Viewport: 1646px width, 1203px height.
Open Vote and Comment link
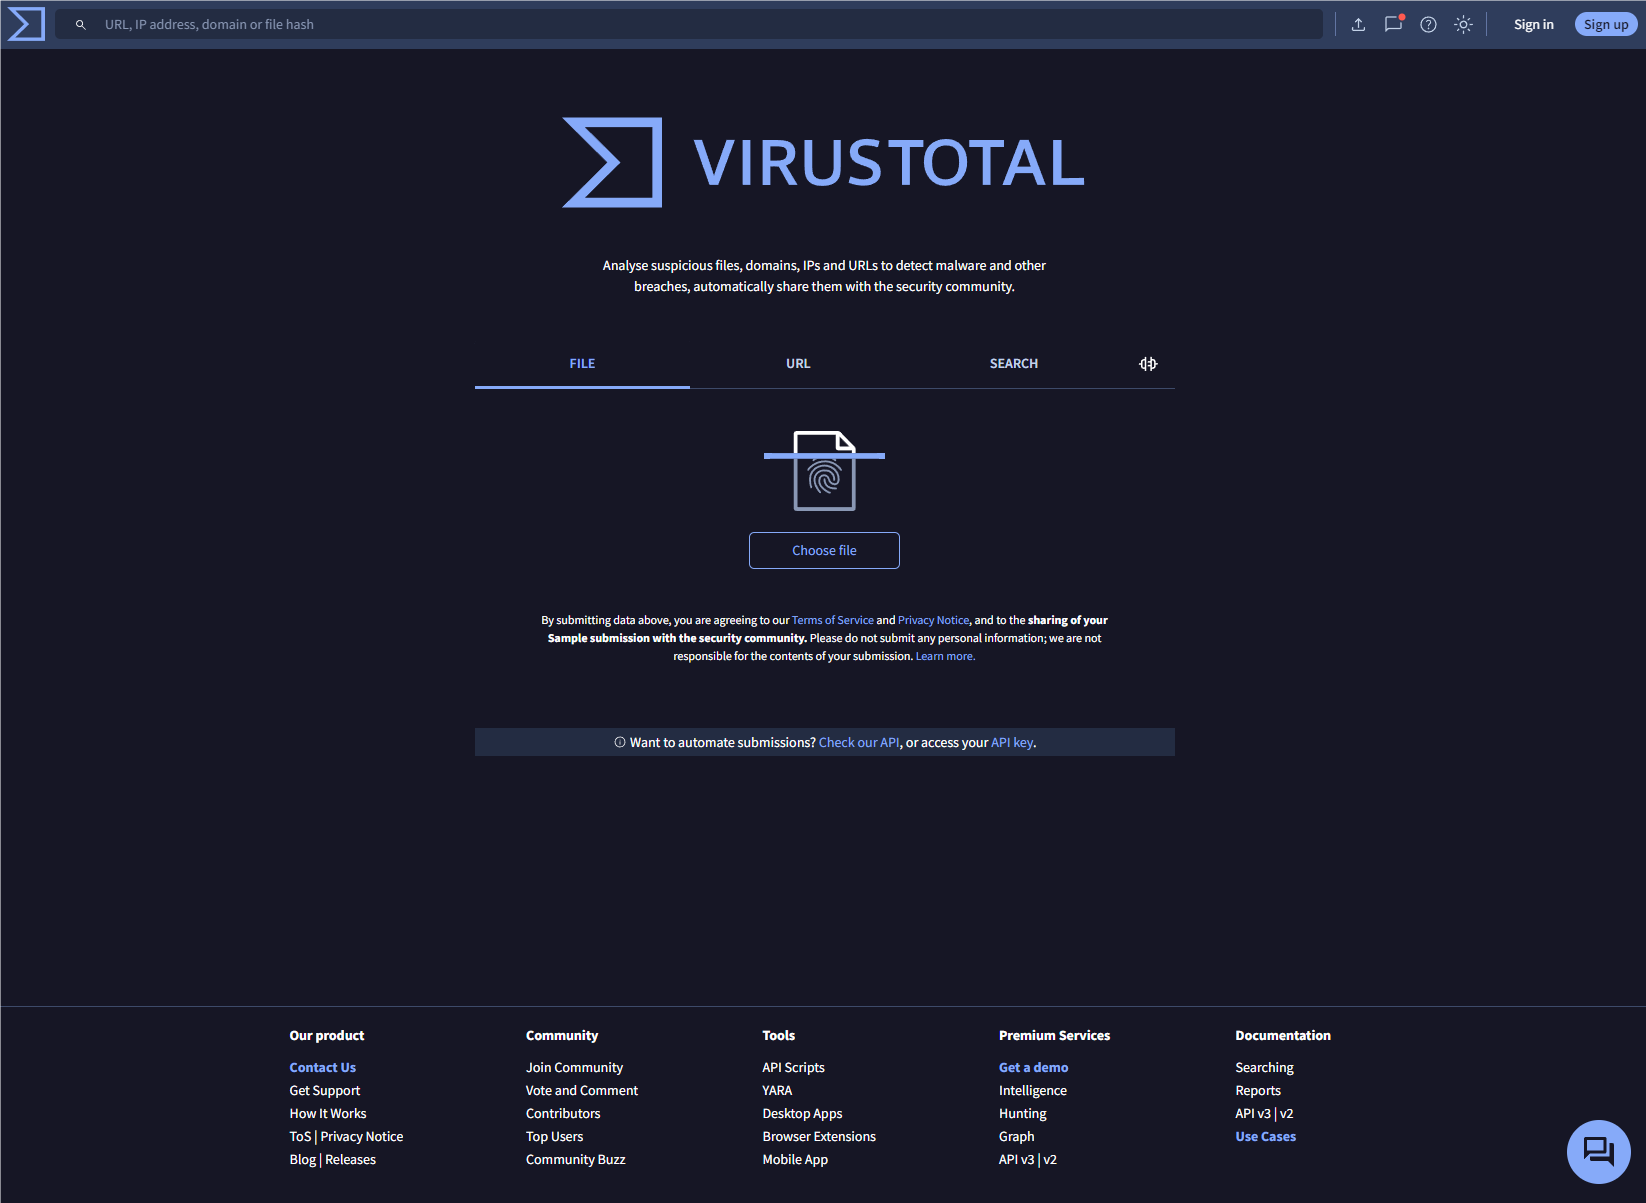click(582, 1091)
